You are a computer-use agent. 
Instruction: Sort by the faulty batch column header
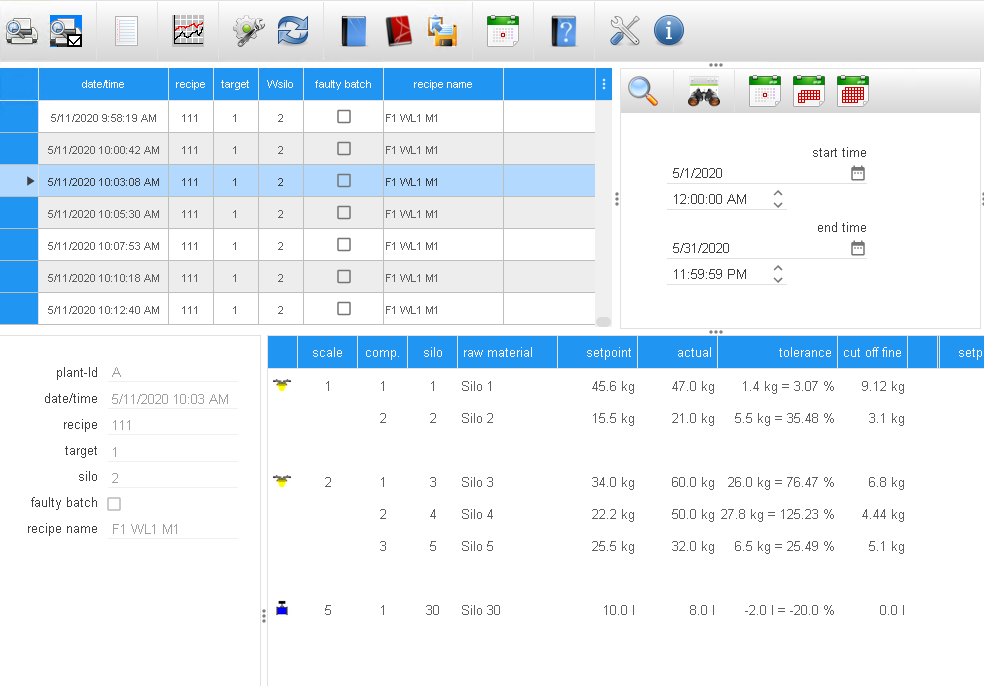(343, 84)
